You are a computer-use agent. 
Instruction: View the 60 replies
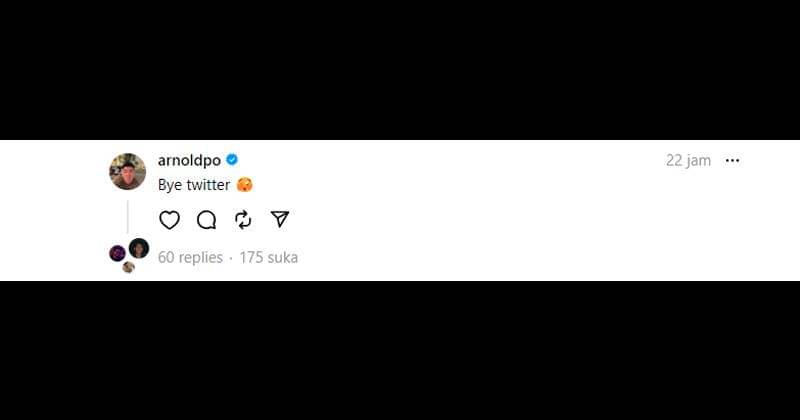[x=190, y=257]
